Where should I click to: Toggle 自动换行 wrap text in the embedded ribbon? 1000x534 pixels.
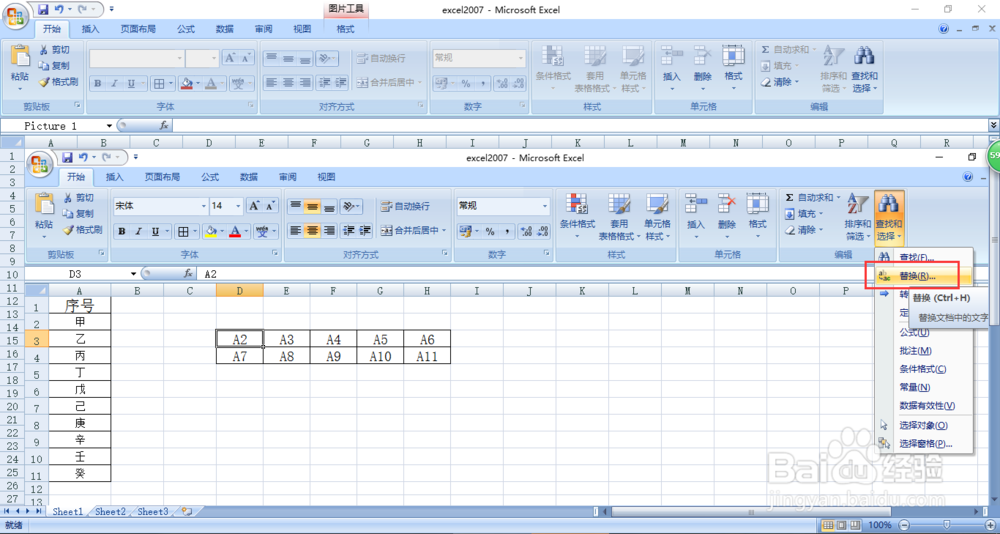coord(405,206)
